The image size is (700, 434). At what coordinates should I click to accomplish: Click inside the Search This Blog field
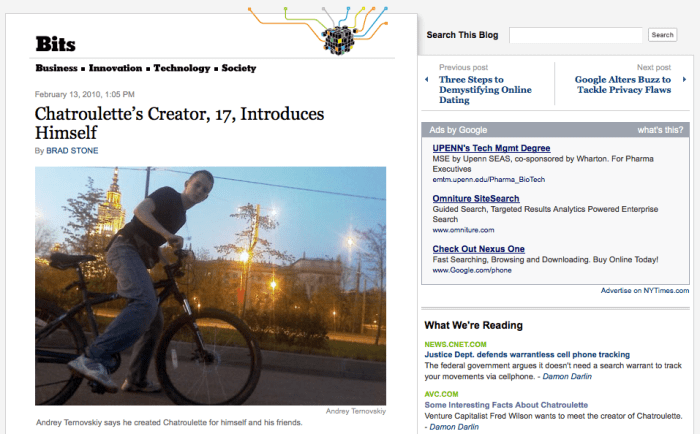coord(575,35)
